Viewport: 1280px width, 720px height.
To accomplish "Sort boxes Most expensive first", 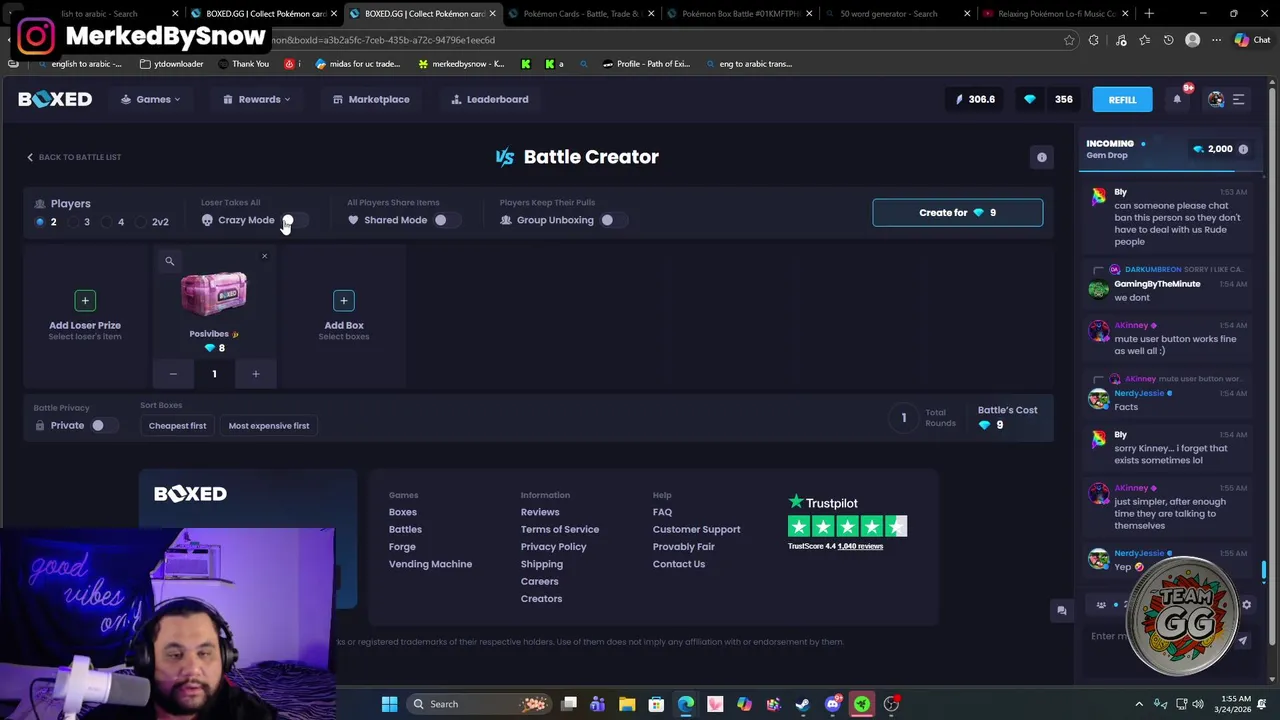I will [x=269, y=426].
